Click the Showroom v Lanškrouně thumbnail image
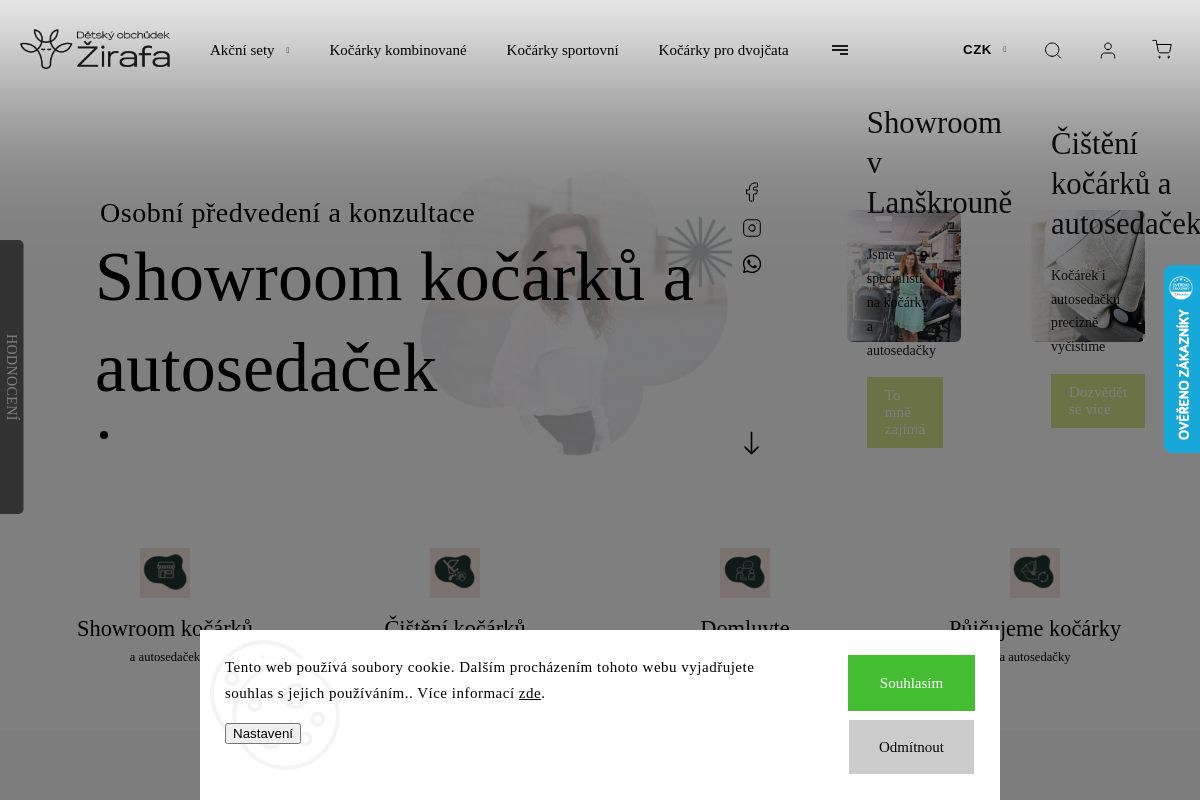The width and height of the screenshot is (1200, 800). coord(904,276)
